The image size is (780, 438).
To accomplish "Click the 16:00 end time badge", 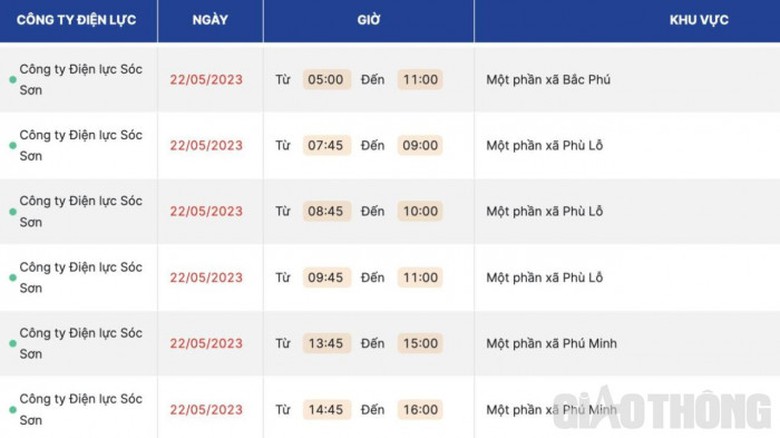I will point(420,409).
